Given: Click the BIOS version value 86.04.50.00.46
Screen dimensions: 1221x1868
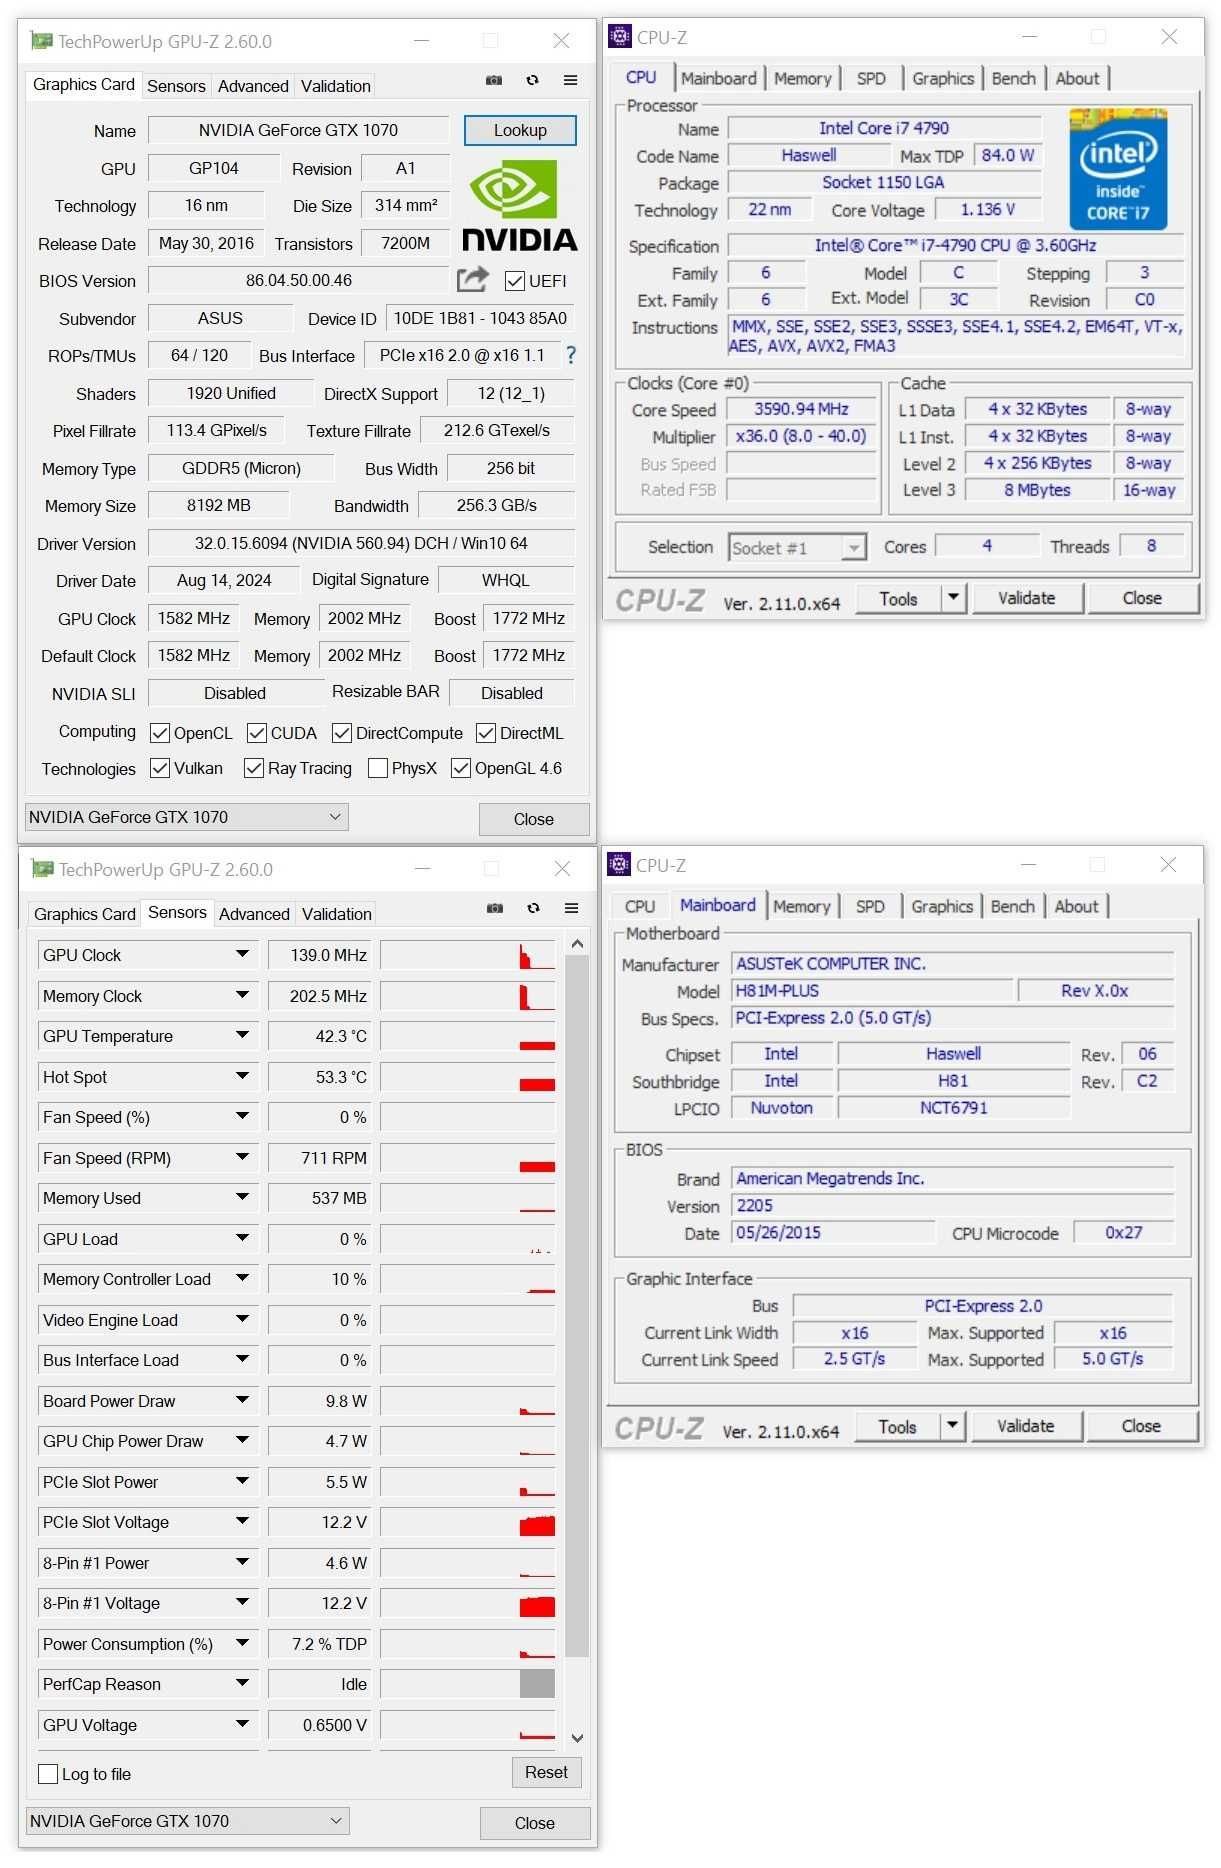Looking at the screenshot, I should coord(299,280).
